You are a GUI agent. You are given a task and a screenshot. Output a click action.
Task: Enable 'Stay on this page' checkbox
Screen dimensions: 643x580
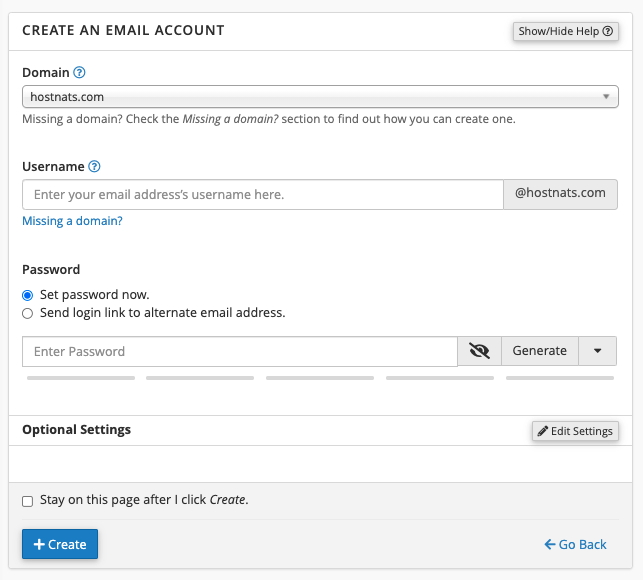28,501
